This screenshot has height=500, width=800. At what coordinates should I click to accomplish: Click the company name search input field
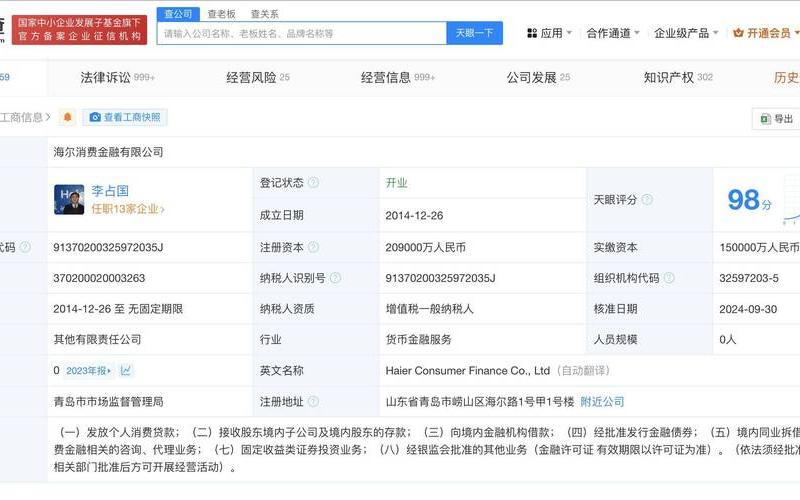pos(302,33)
